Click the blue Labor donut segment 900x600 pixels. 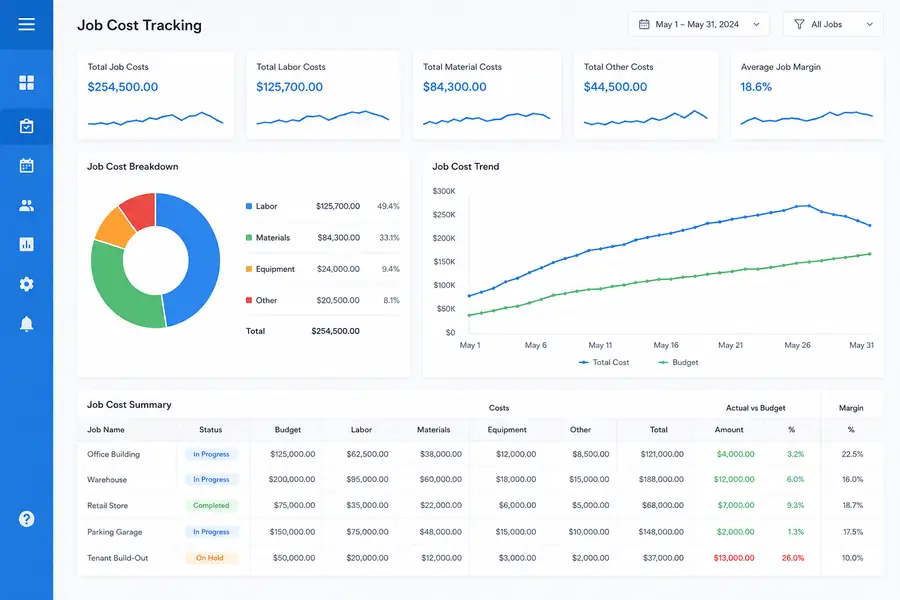point(202,258)
